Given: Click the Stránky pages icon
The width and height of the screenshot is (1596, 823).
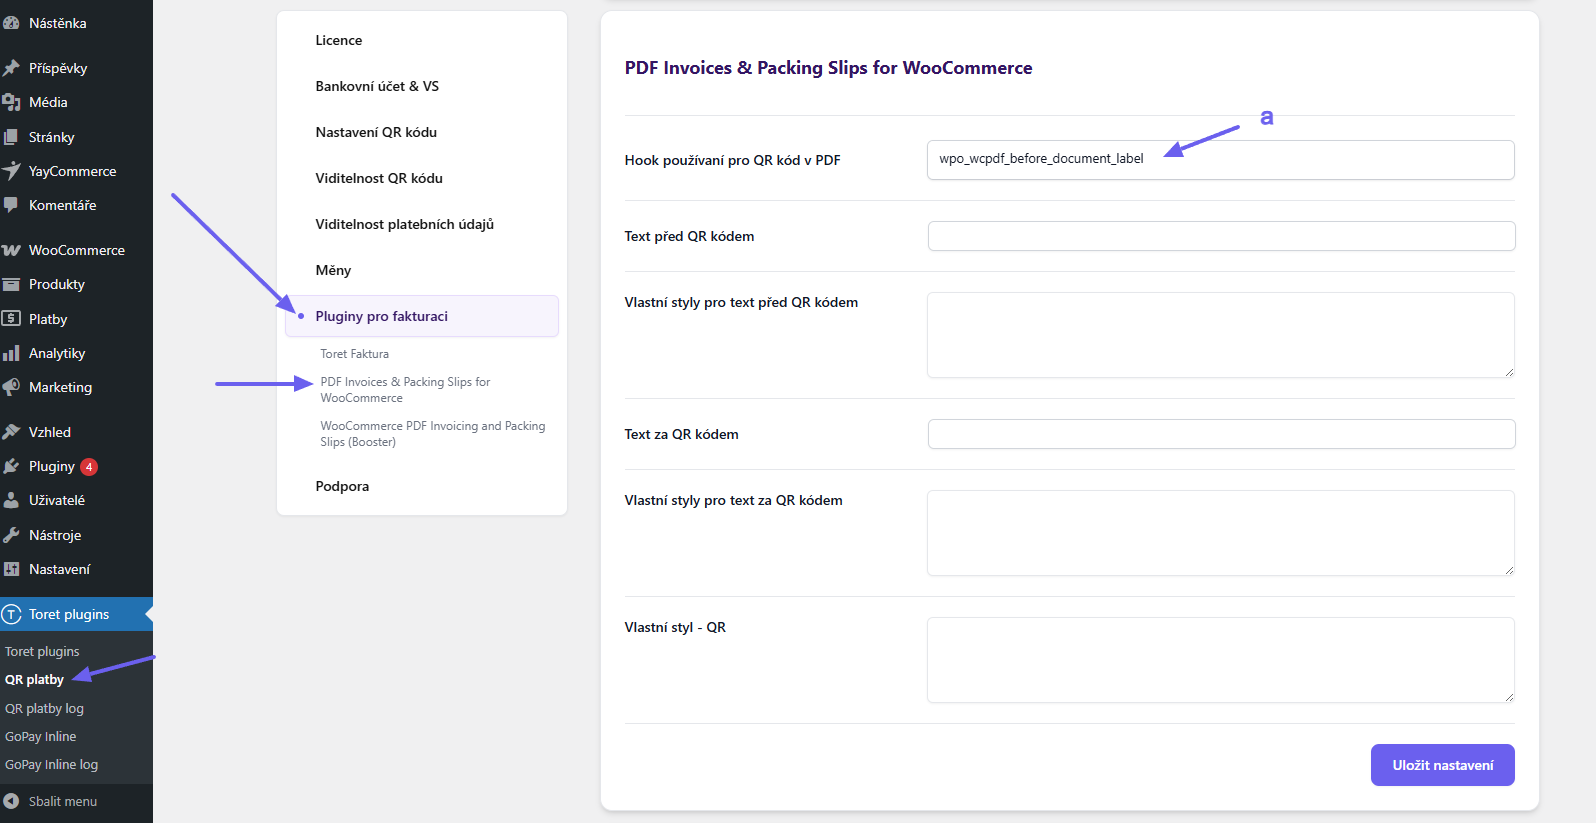Looking at the screenshot, I should point(11,137).
